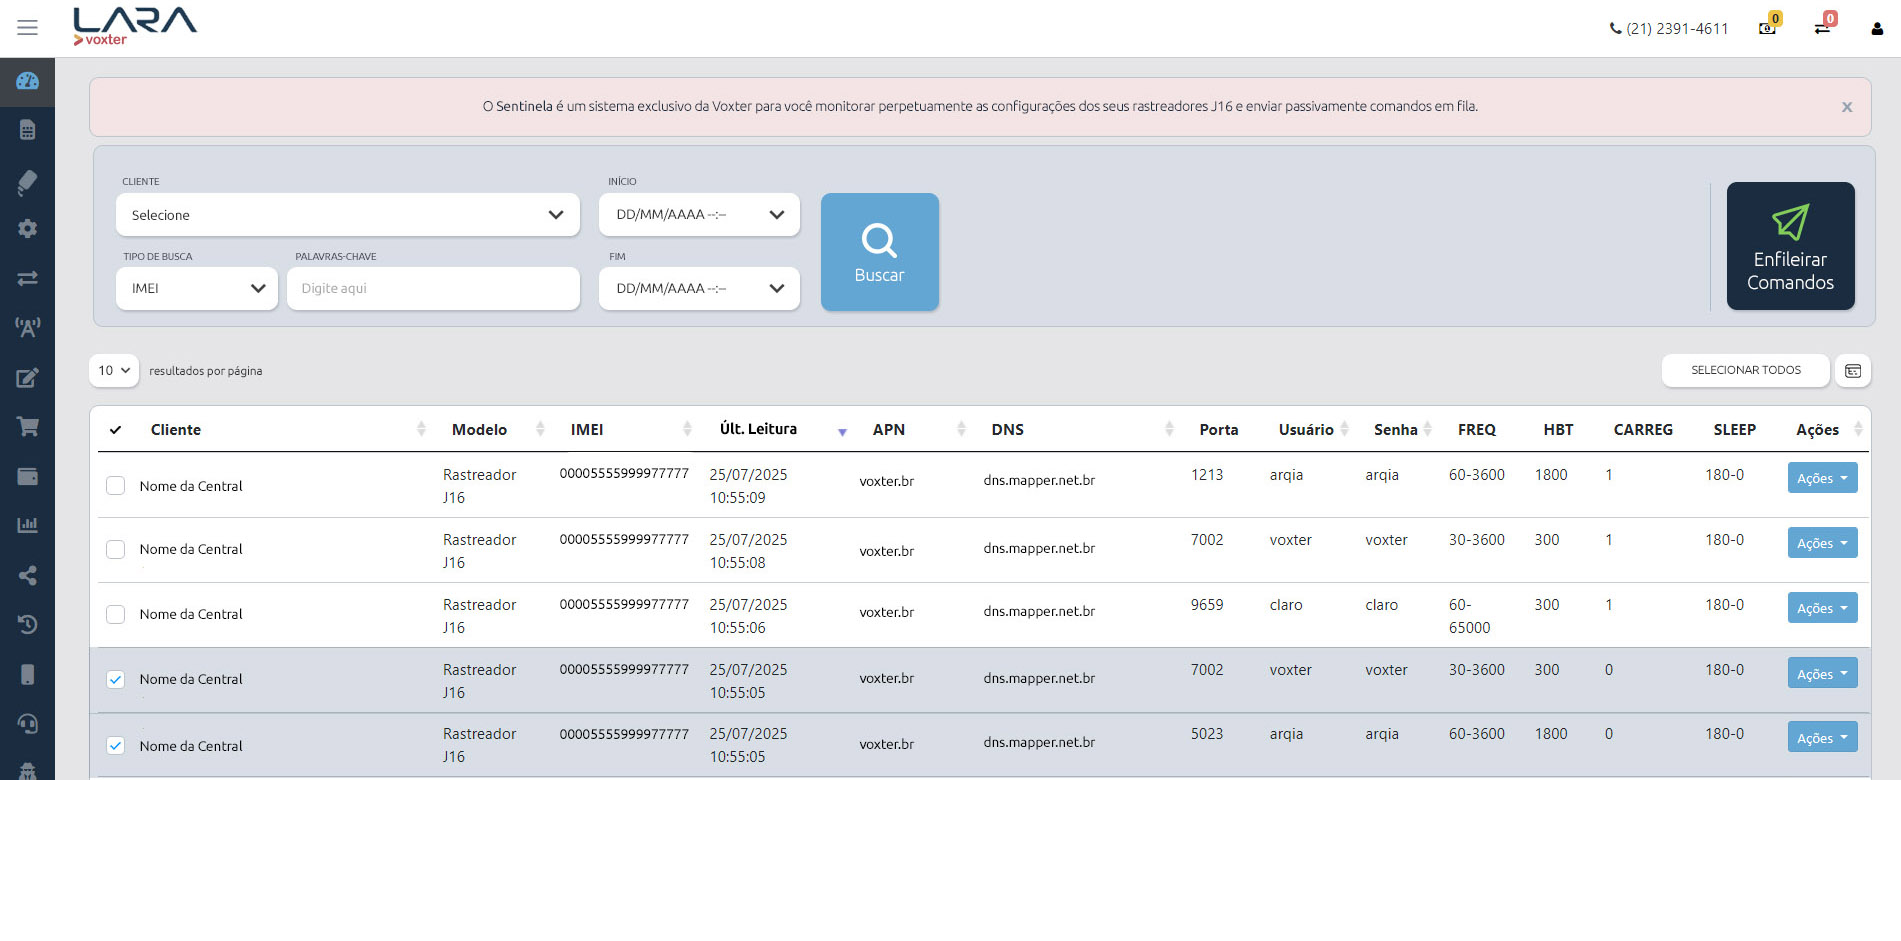Type in the Palavras-chave input field
1901x941 pixels.
click(433, 288)
